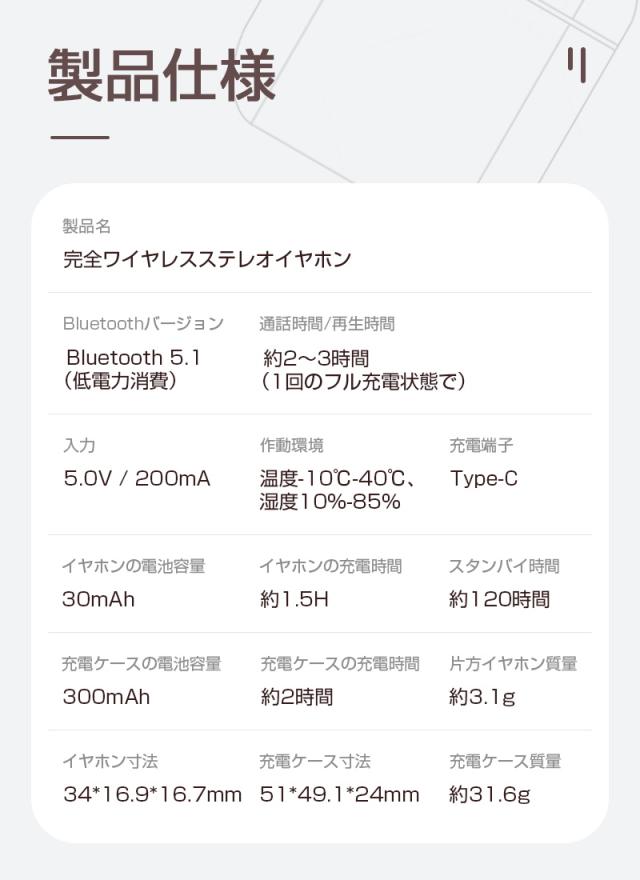
Task: Click the 作動環境 temperature and humidity text
Action: pyautogui.click(x=338, y=490)
